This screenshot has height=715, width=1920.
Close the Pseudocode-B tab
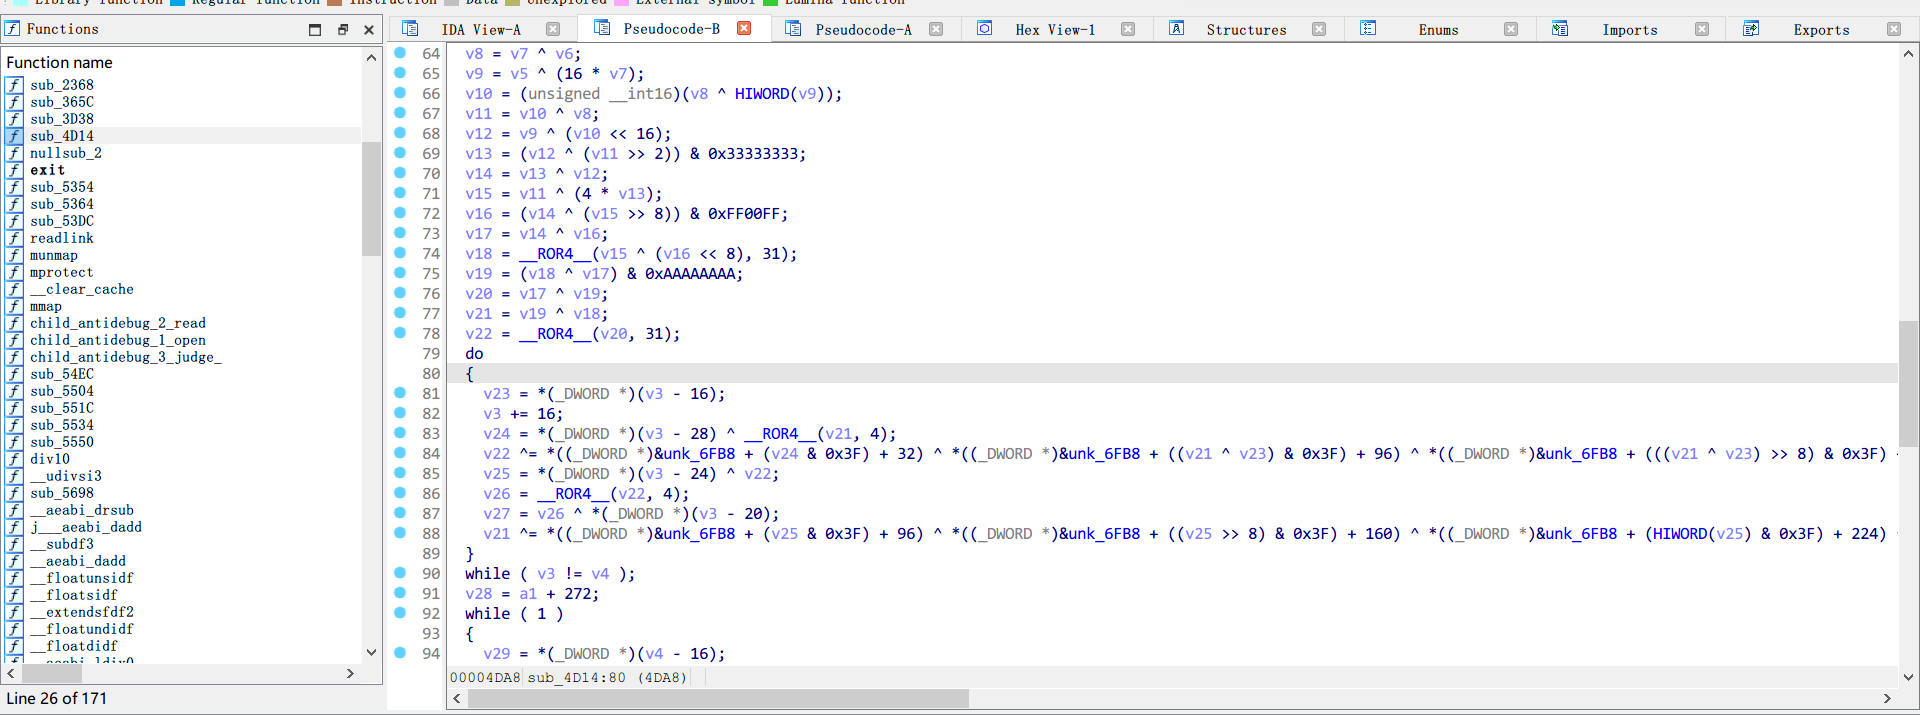(x=744, y=29)
